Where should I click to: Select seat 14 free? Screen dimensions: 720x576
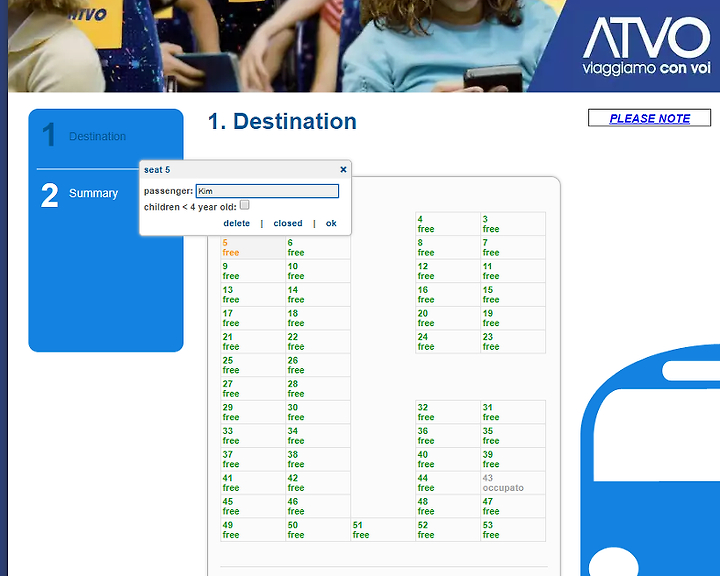[x=318, y=294]
